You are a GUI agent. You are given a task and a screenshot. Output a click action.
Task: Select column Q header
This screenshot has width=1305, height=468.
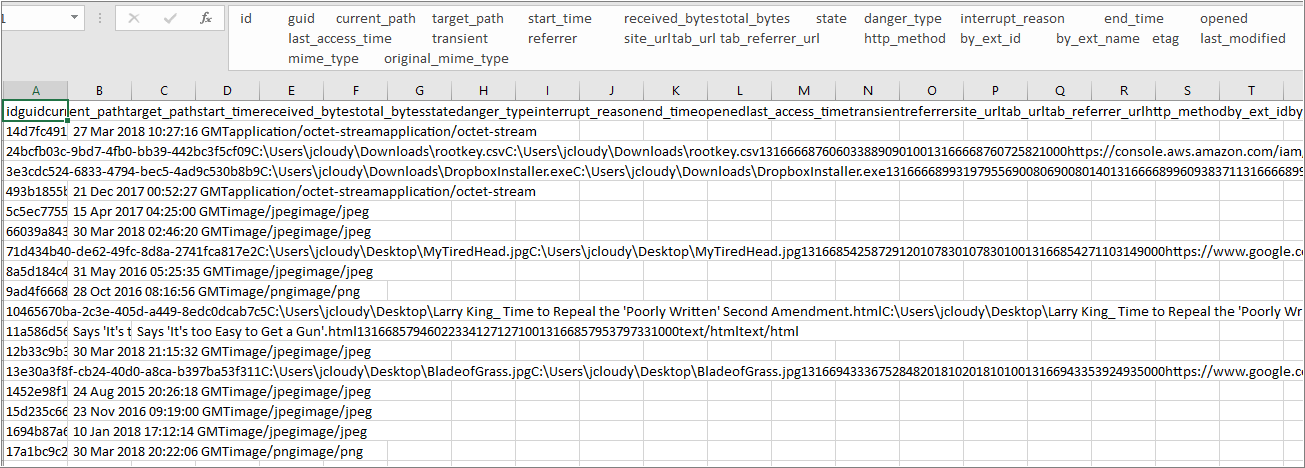pos(1059,90)
